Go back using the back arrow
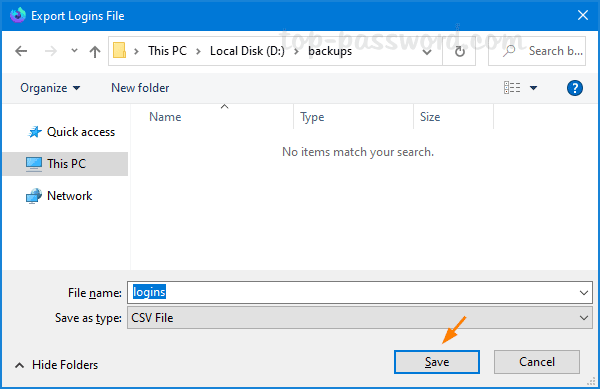The width and height of the screenshot is (600, 389). (21, 51)
